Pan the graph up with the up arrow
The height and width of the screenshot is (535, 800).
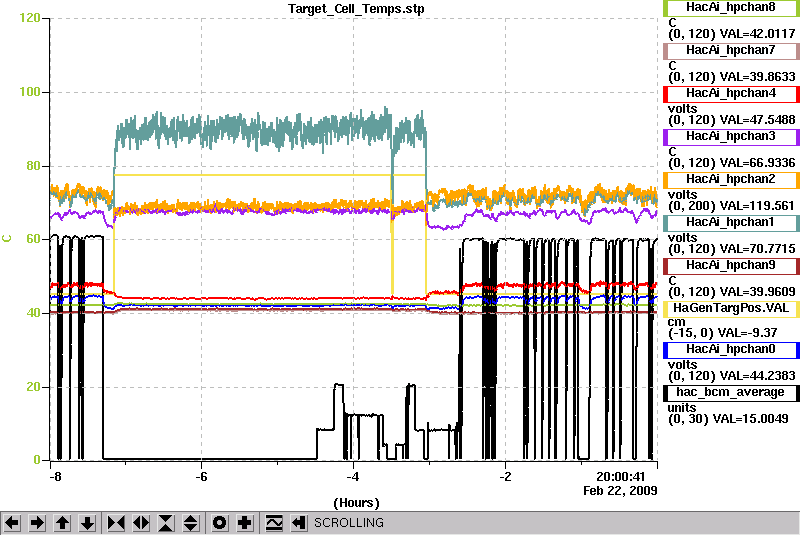point(62,523)
